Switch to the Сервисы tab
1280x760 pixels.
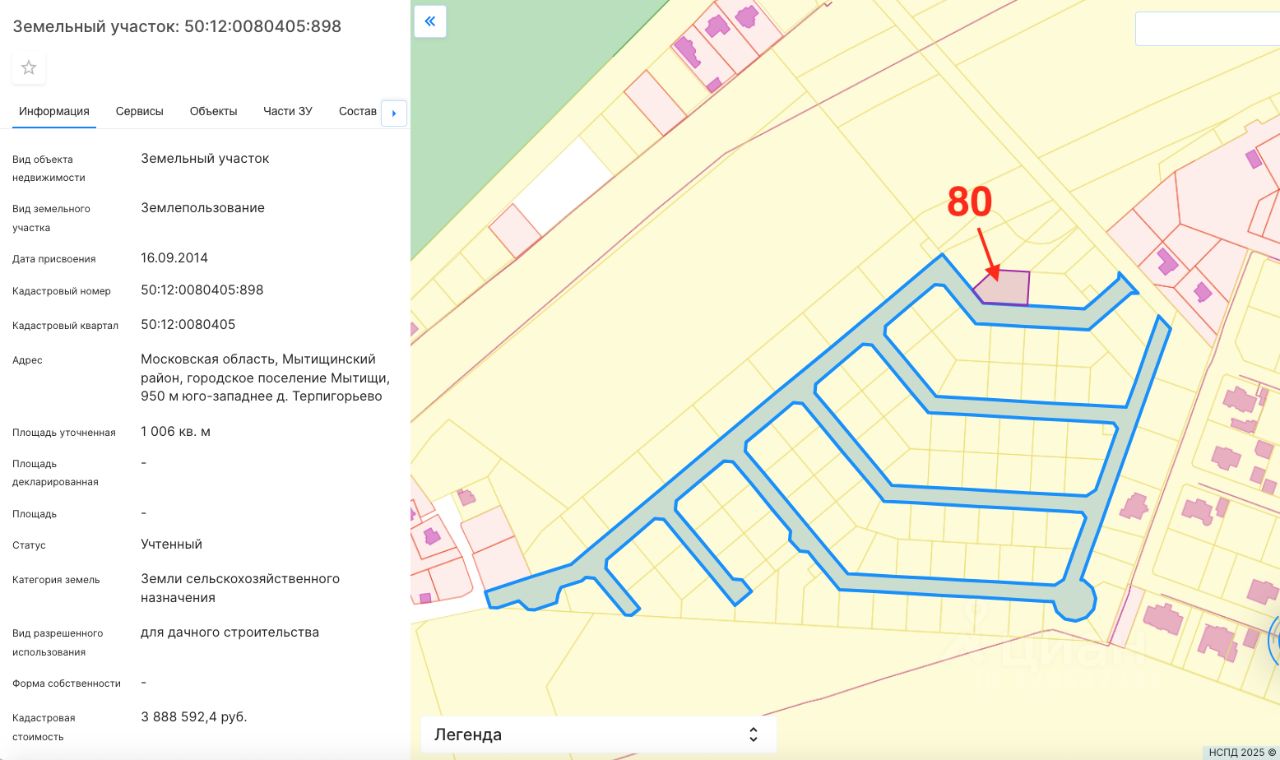(x=139, y=111)
